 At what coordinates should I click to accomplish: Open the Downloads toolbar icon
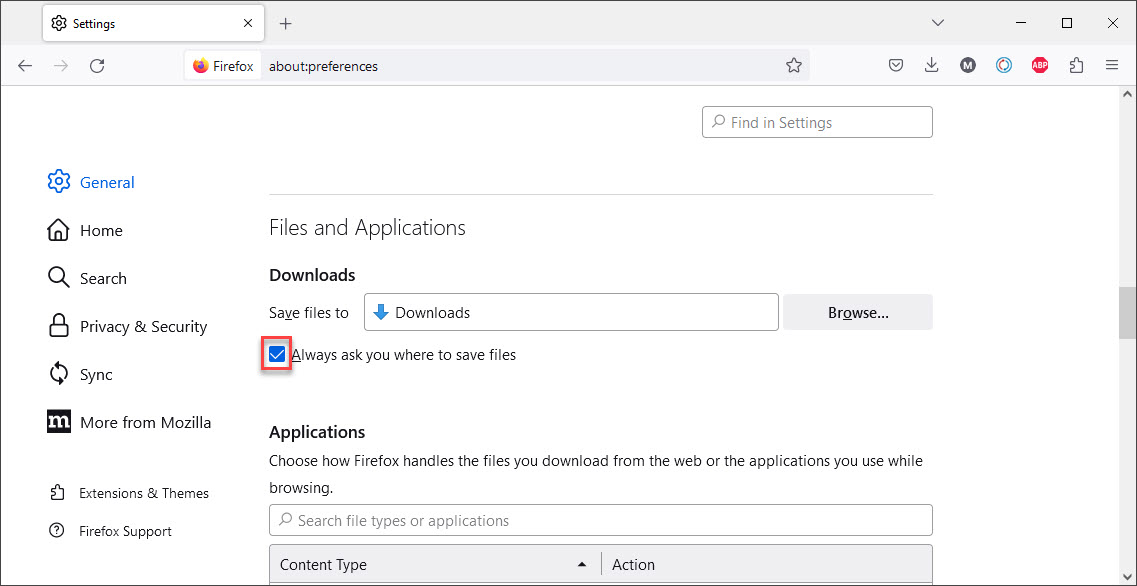click(x=932, y=66)
